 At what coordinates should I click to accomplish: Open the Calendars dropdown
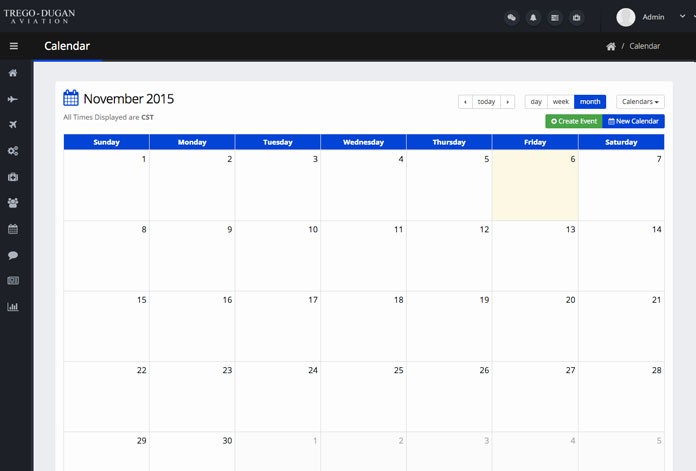point(640,102)
